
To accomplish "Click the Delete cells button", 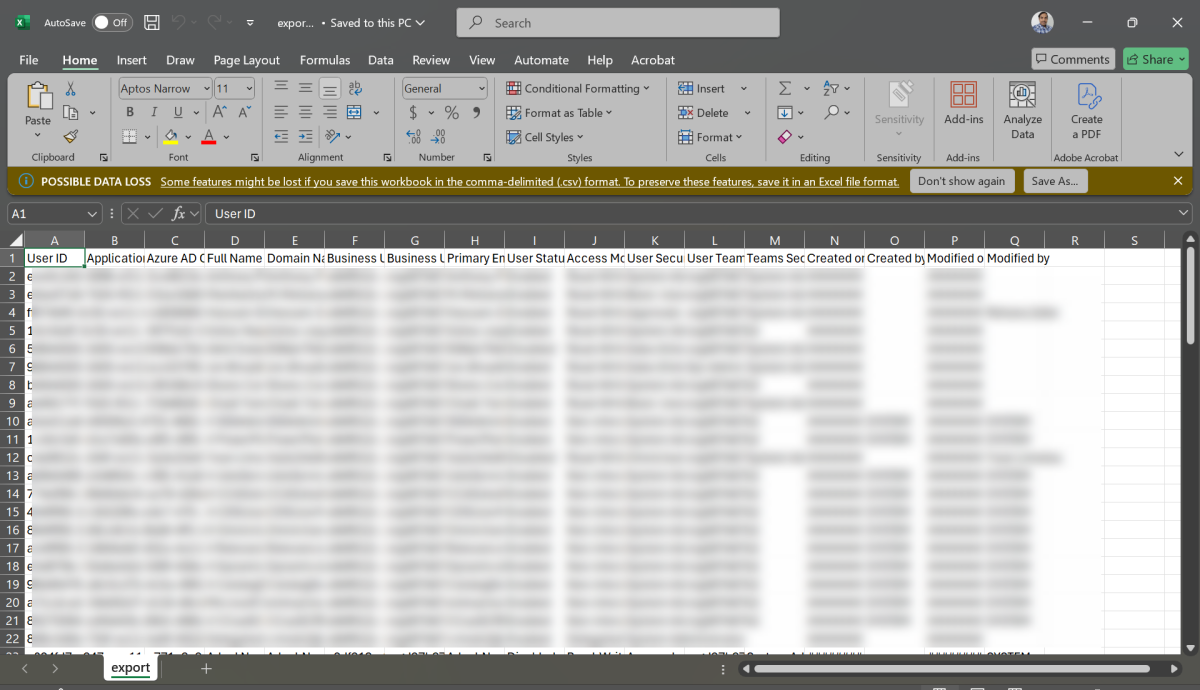I will click(x=703, y=113).
